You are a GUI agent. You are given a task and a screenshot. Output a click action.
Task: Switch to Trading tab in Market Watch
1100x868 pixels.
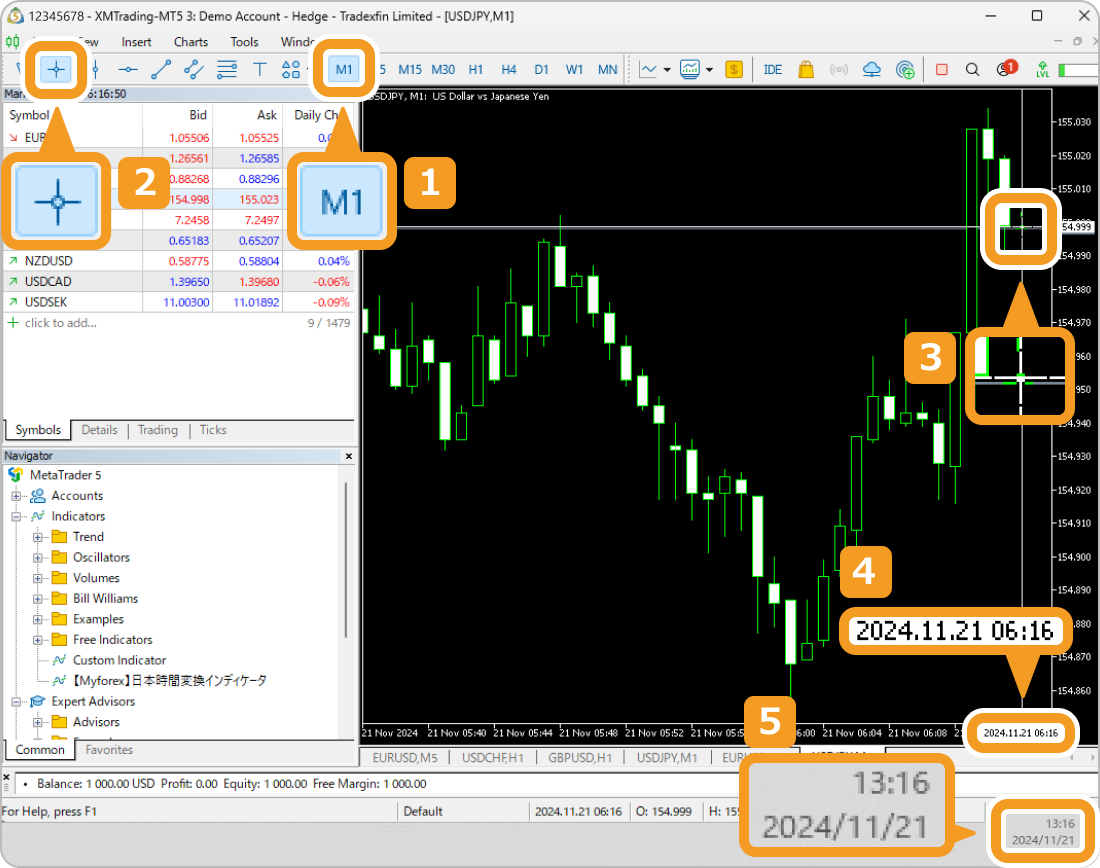[158, 429]
